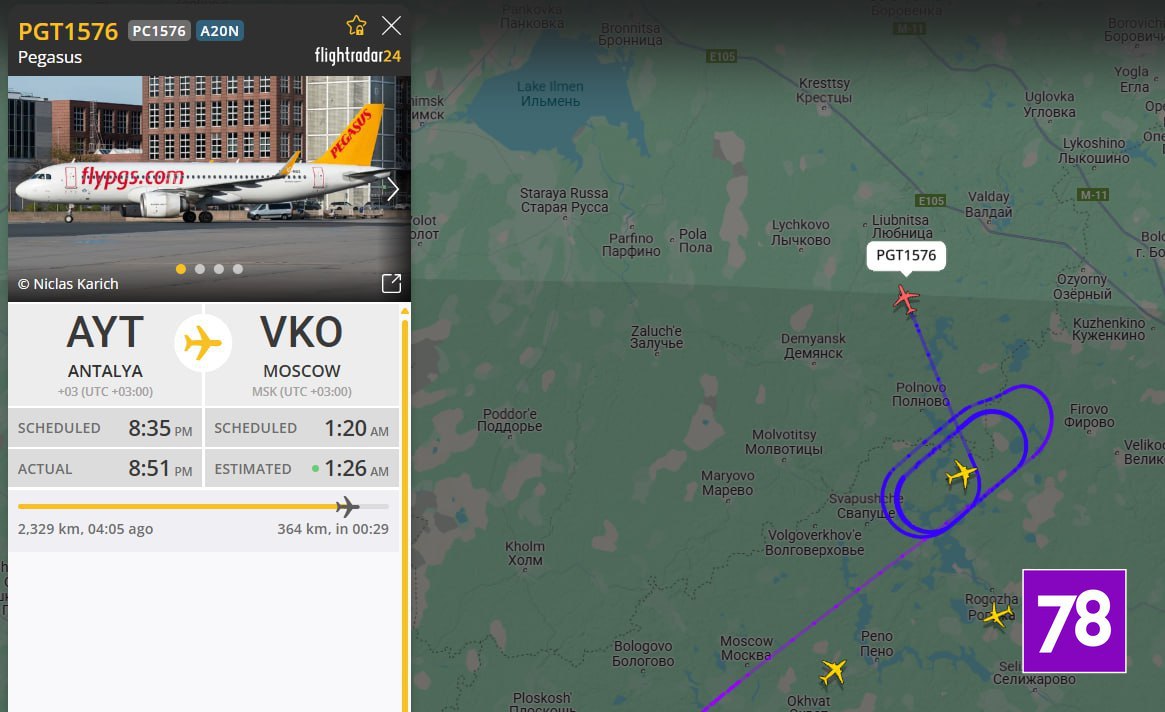Select the second photo carousel dot
This screenshot has width=1165, height=712.
tap(200, 269)
